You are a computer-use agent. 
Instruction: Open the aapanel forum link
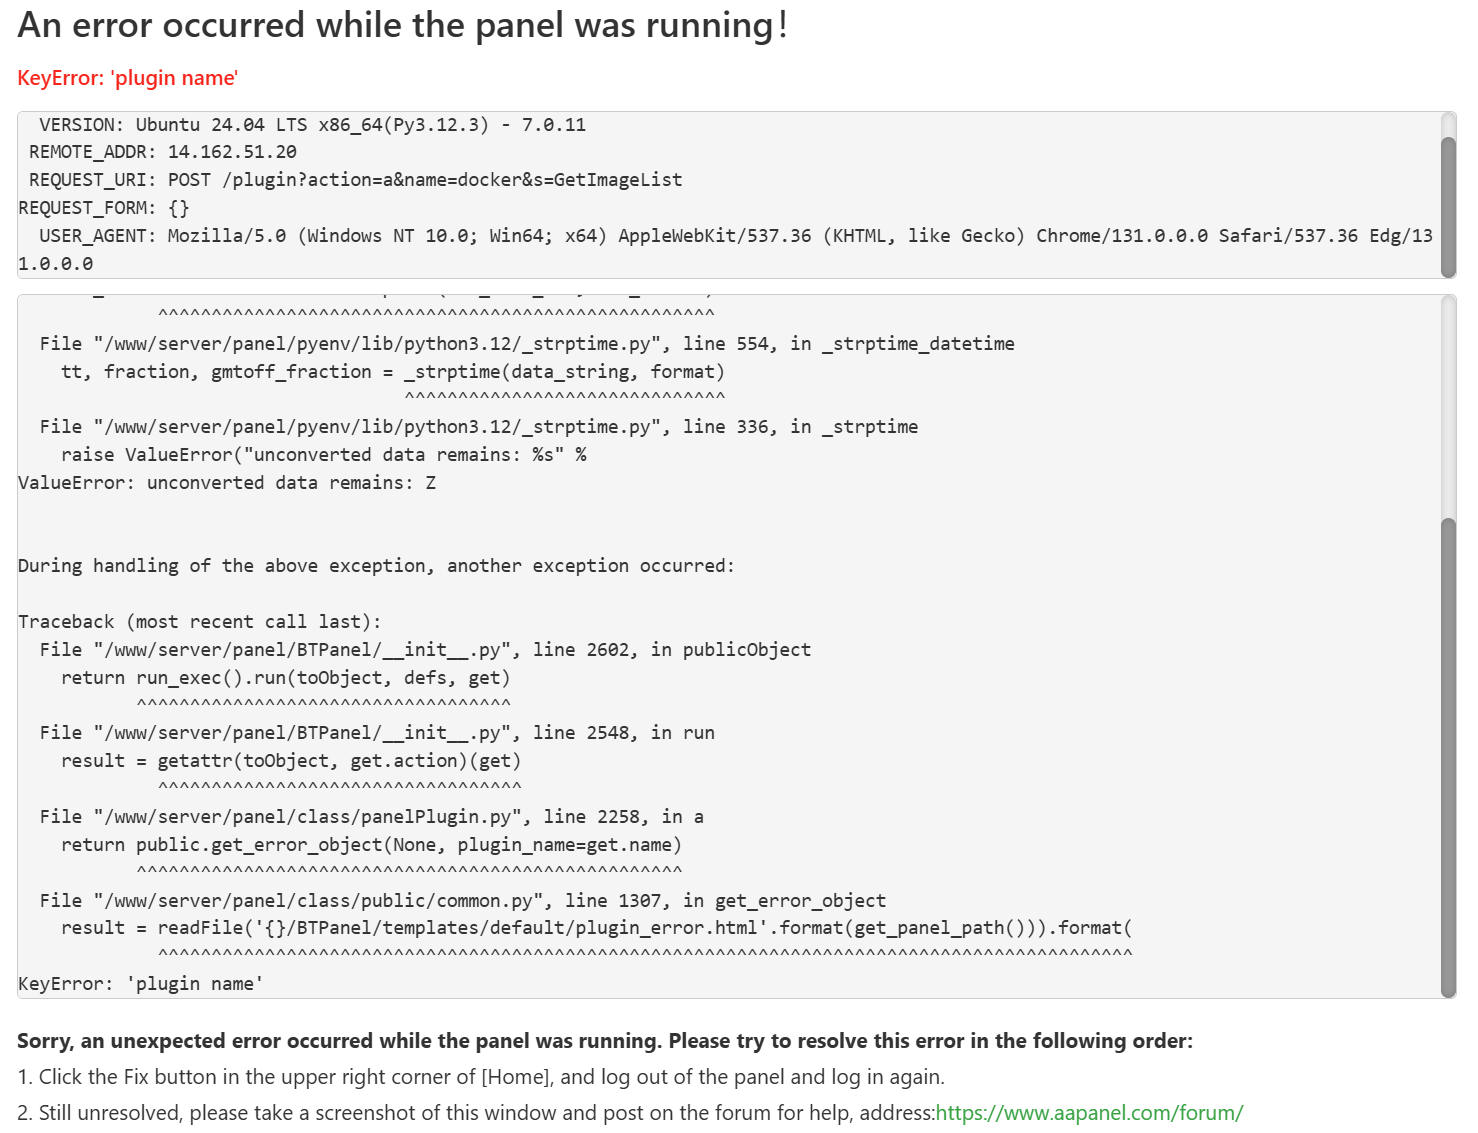click(x=1088, y=1113)
